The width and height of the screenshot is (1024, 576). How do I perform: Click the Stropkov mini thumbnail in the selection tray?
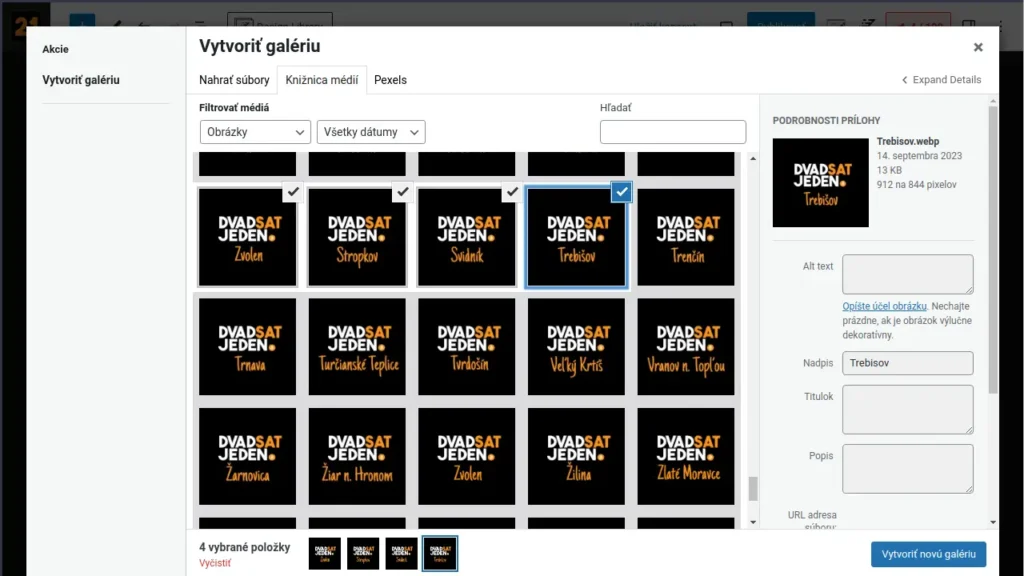pos(363,554)
